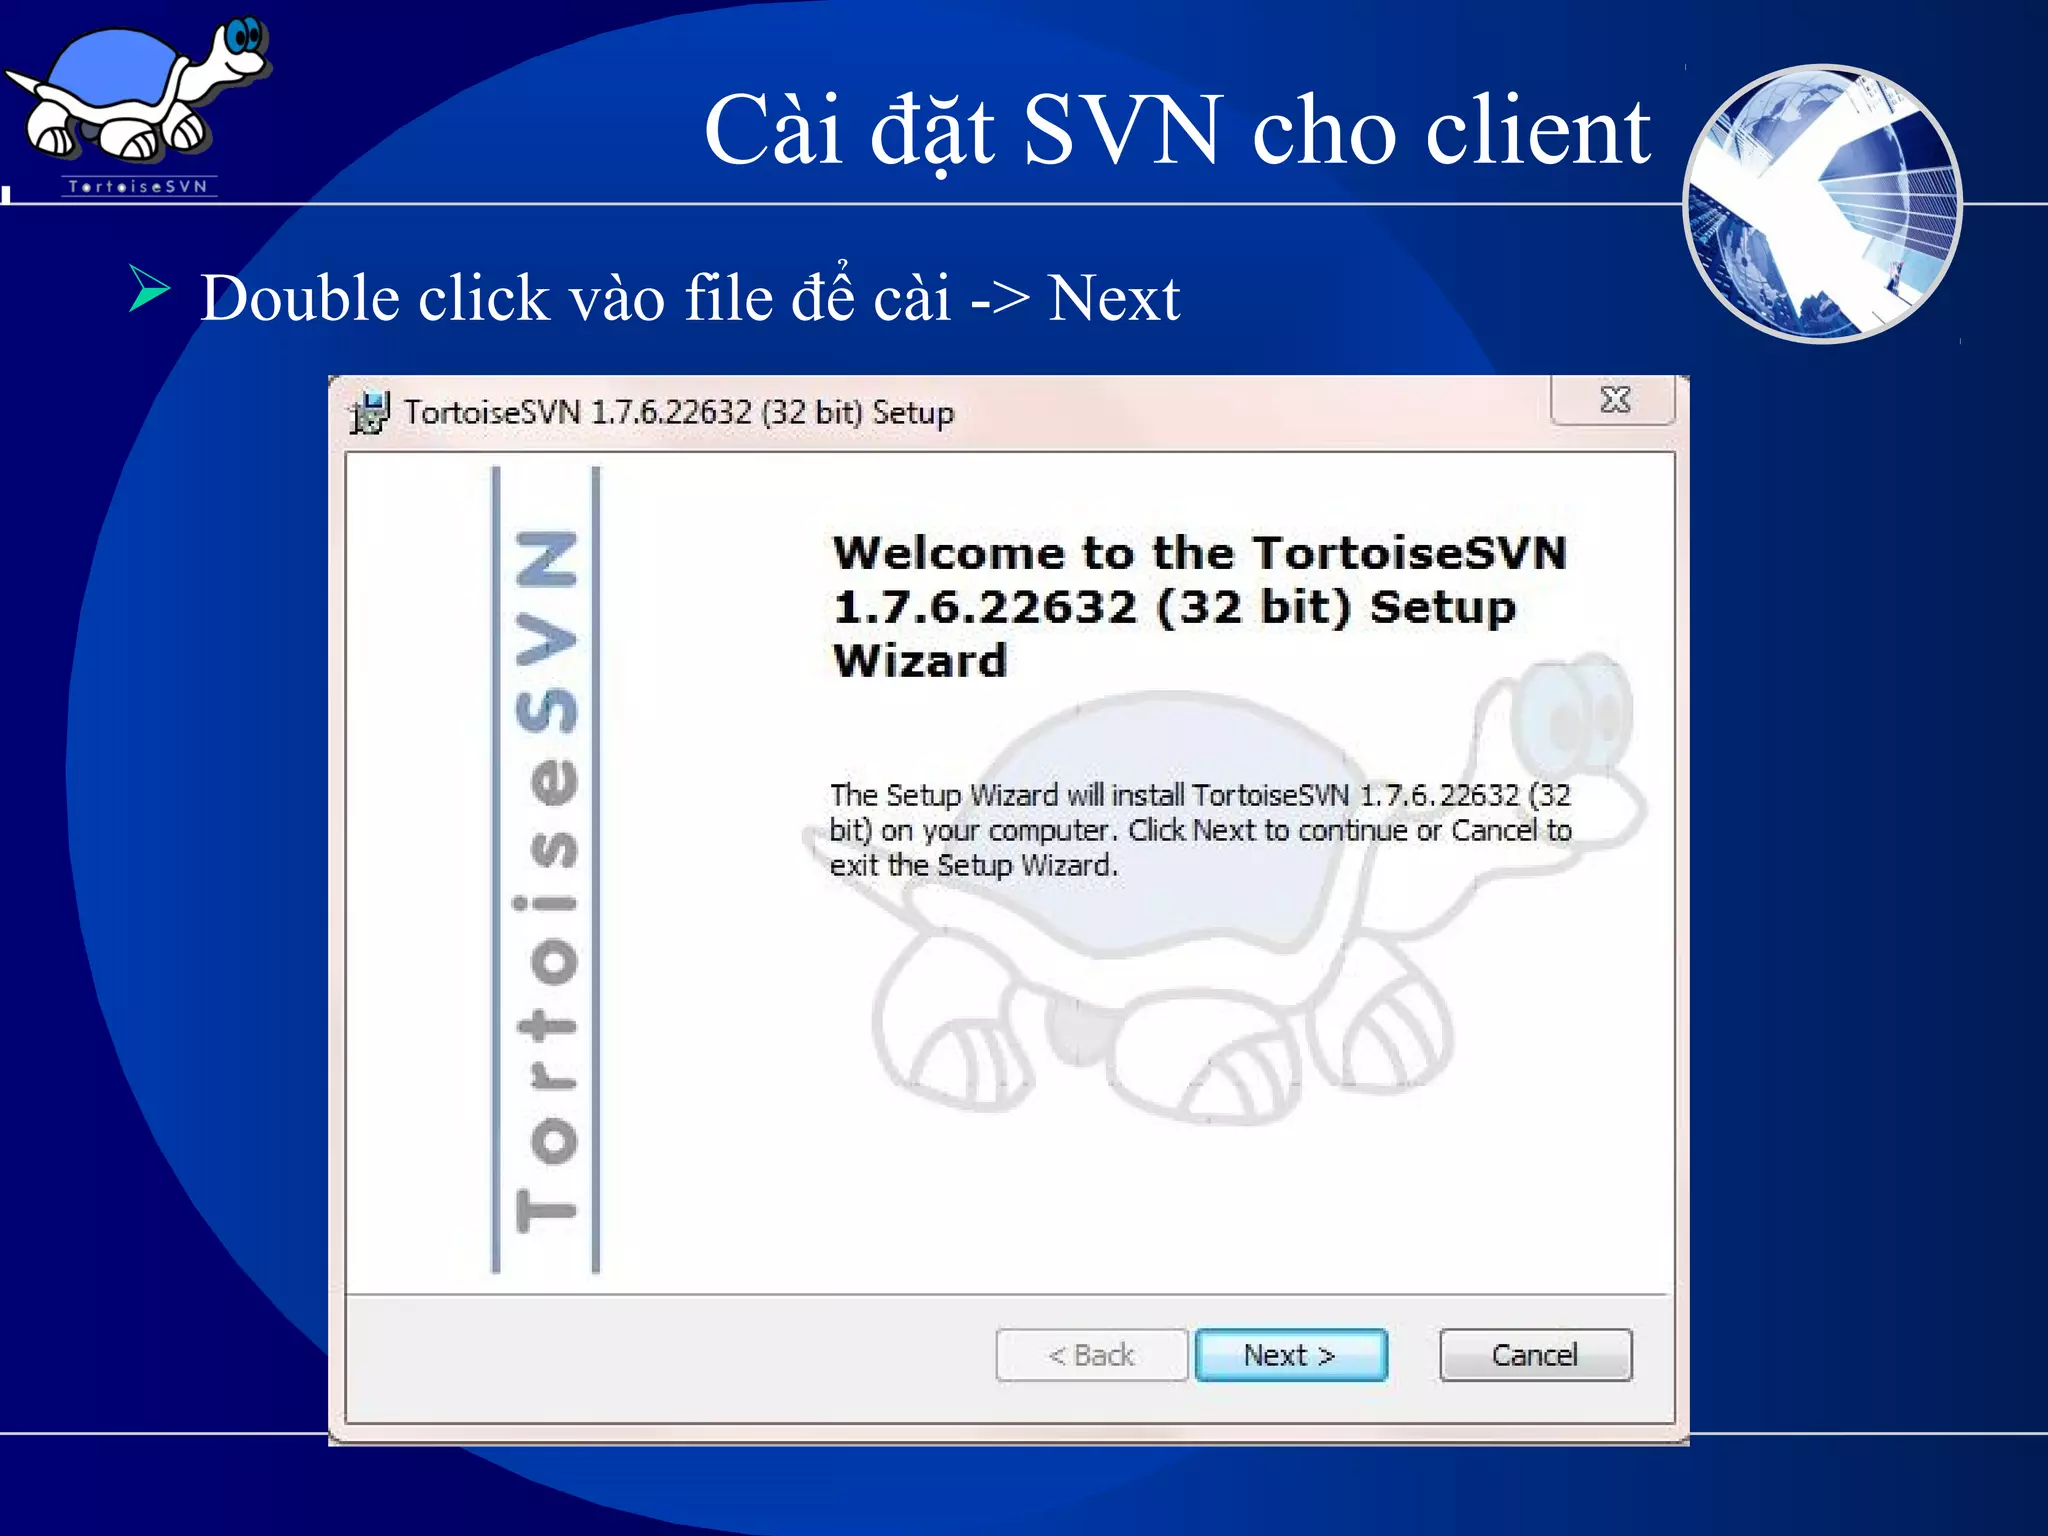Image resolution: width=2048 pixels, height=1536 pixels.
Task: Click the slide title 'Cài đặt SVN cho client'
Action: 1177,130
